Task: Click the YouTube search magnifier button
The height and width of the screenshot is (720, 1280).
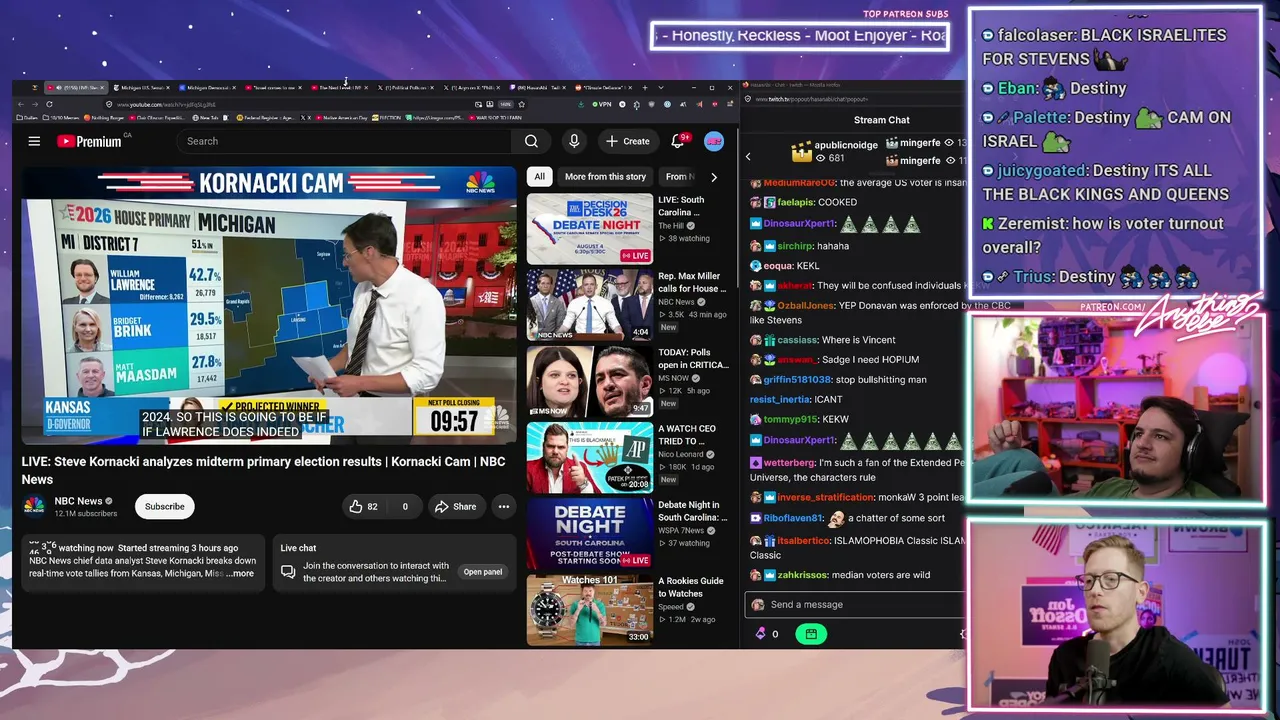Action: coord(531,141)
